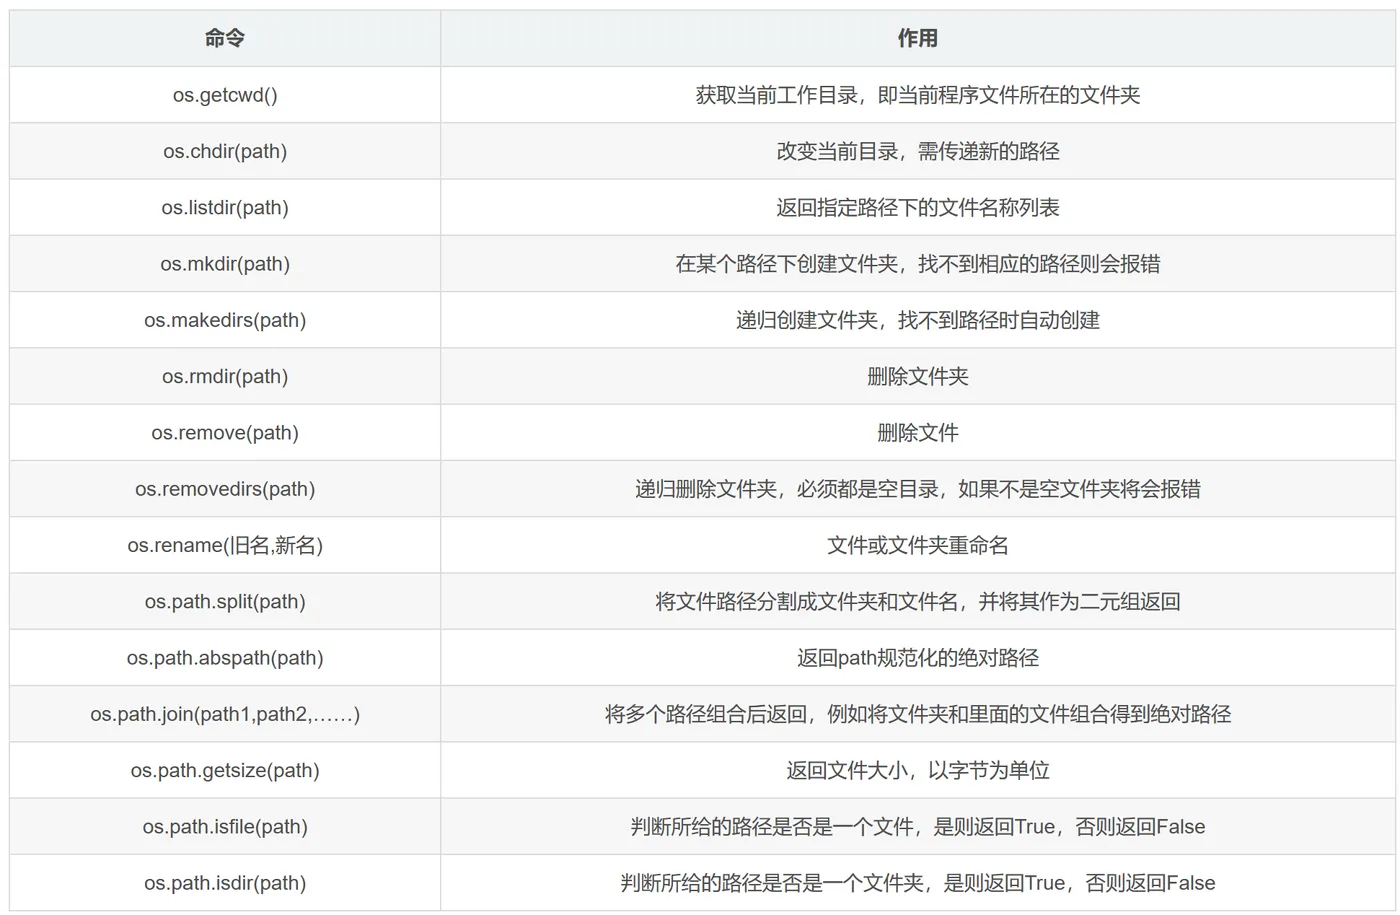Image resolution: width=1400 pixels, height=915 pixels.
Task: Select the os.path.abspath(path) cell
Action: tap(225, 658)
